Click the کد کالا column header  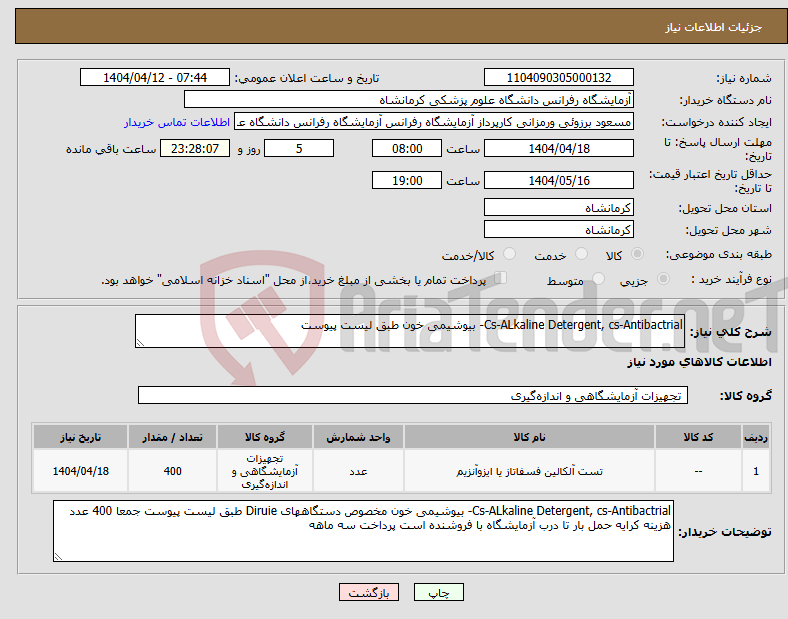click(x=698, y=437)
